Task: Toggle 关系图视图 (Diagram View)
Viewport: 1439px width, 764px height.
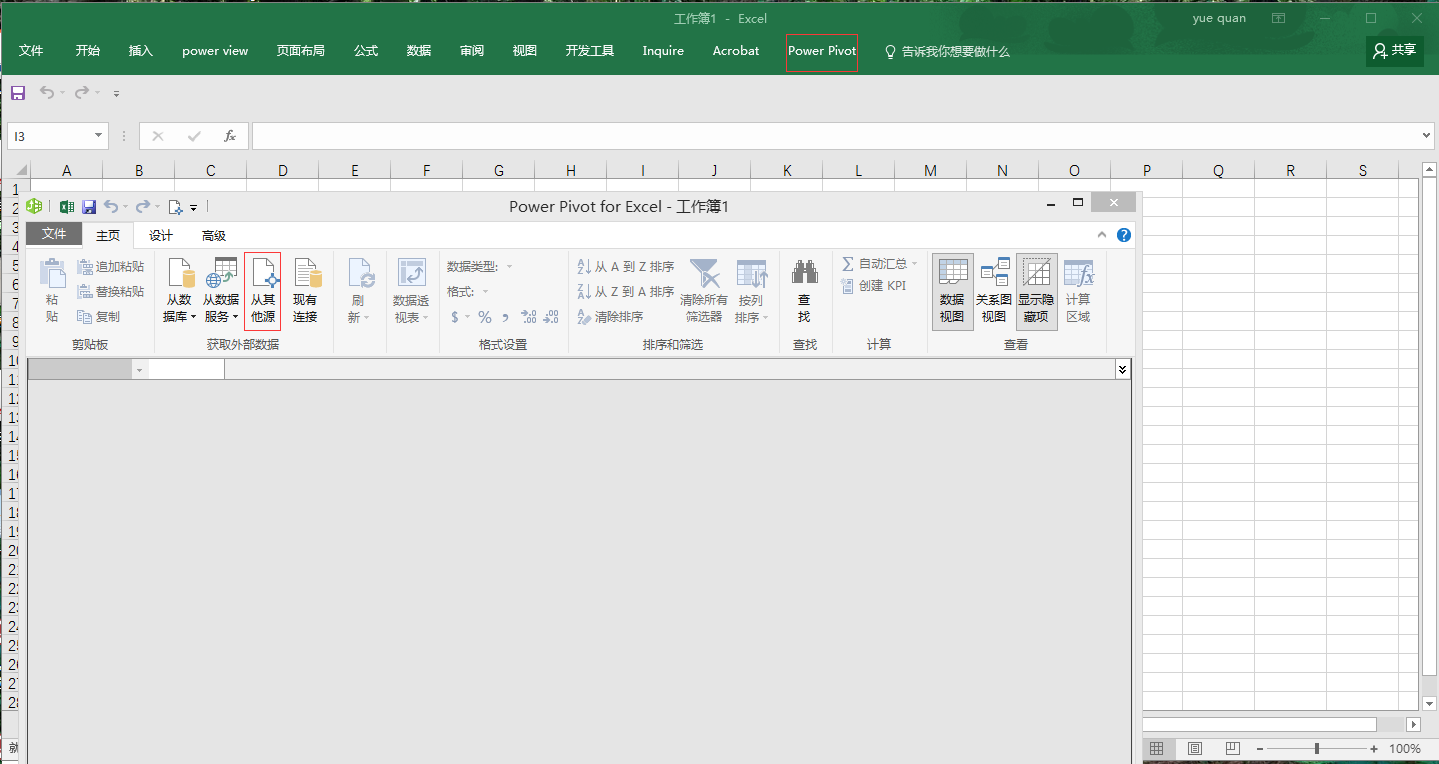Action: coord(994,290)
